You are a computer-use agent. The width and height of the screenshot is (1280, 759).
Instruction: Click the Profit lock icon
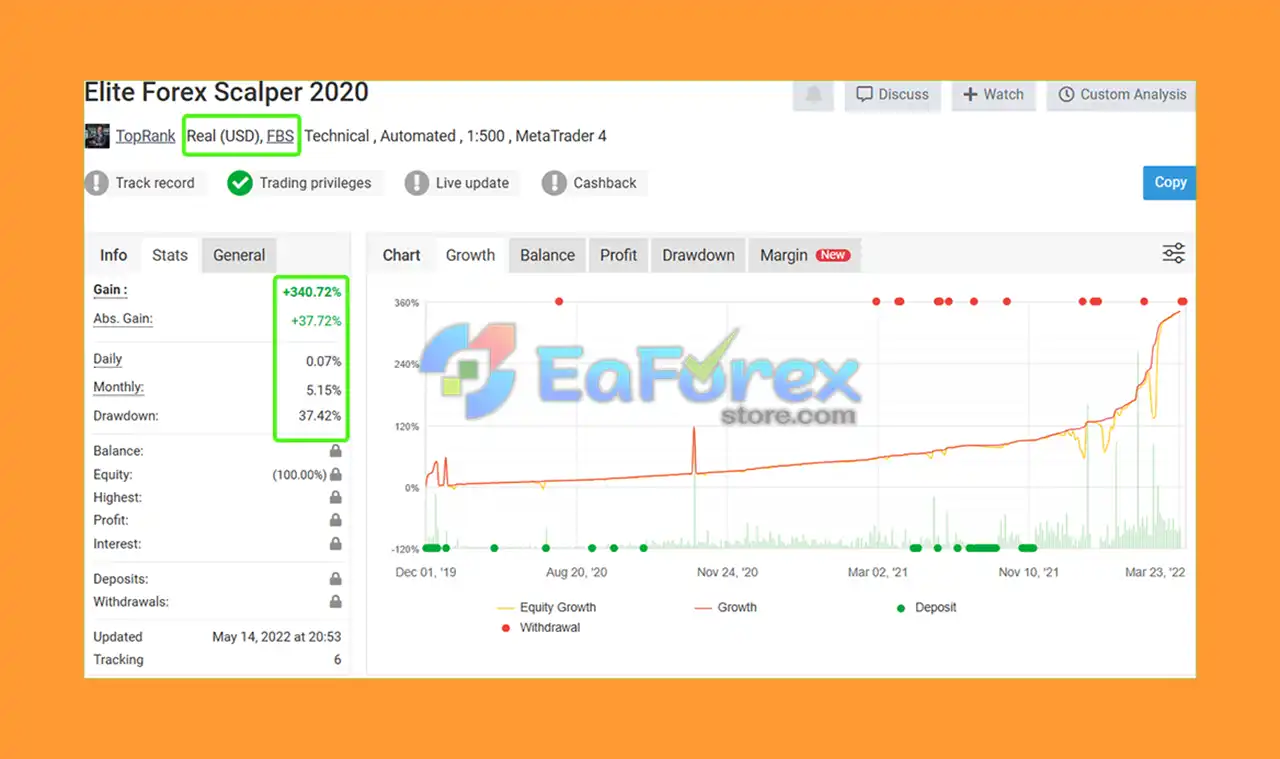(335, 520)
